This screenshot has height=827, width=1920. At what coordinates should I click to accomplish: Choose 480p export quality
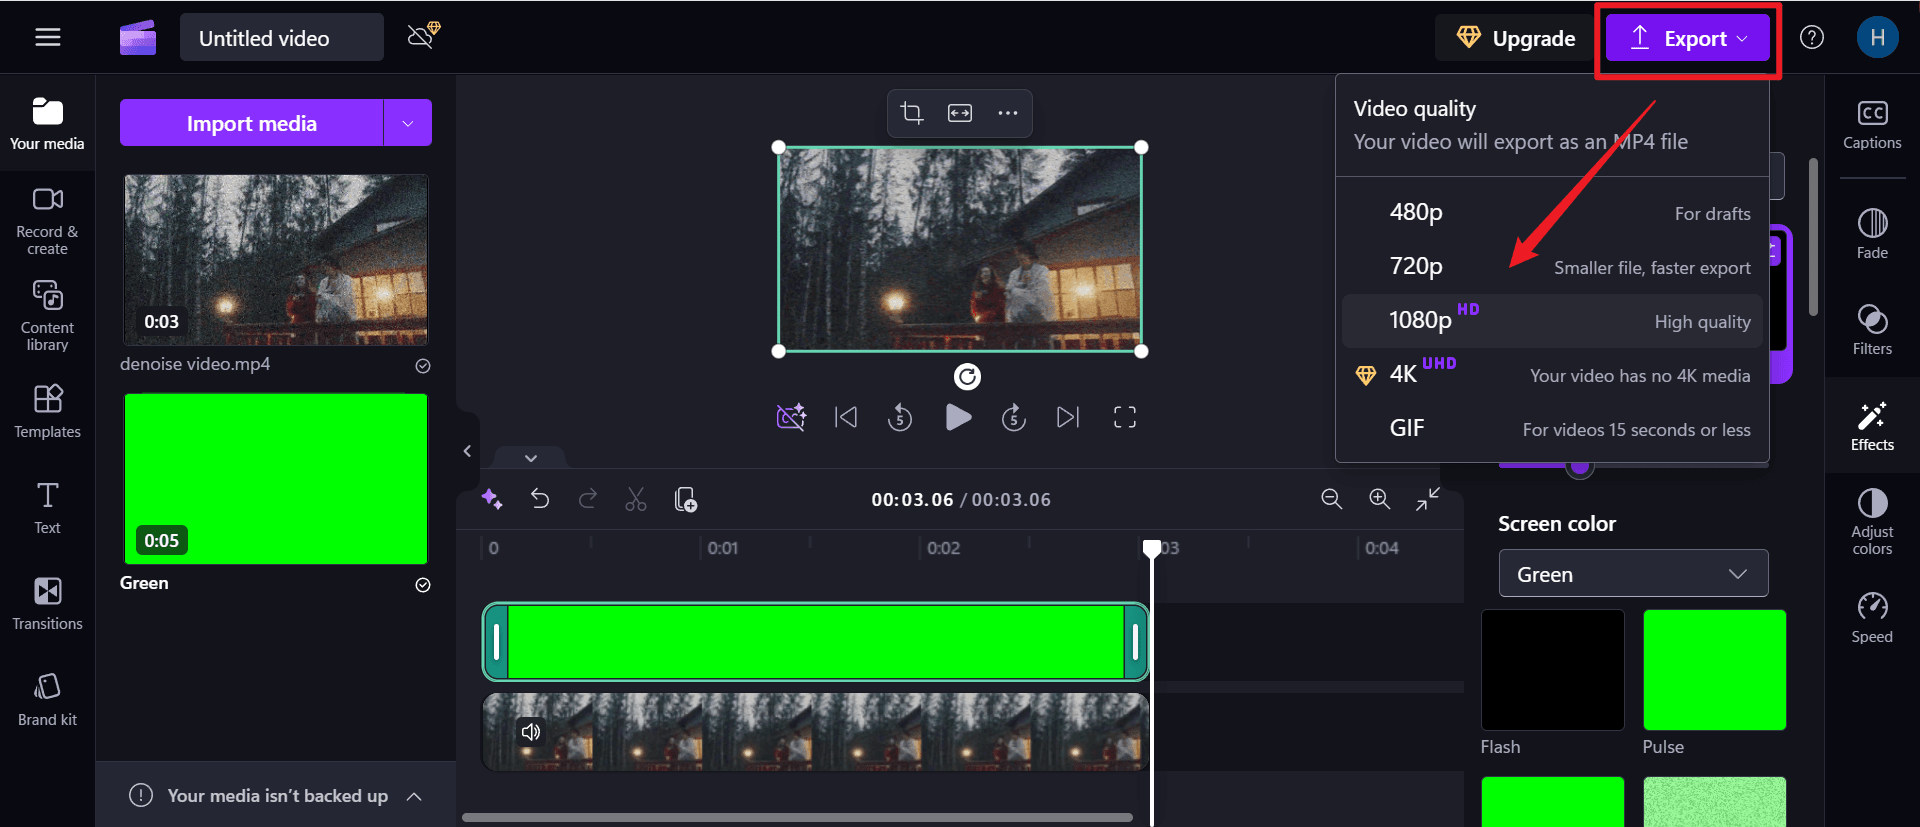pyautogui.click(x=1552, y=213)
